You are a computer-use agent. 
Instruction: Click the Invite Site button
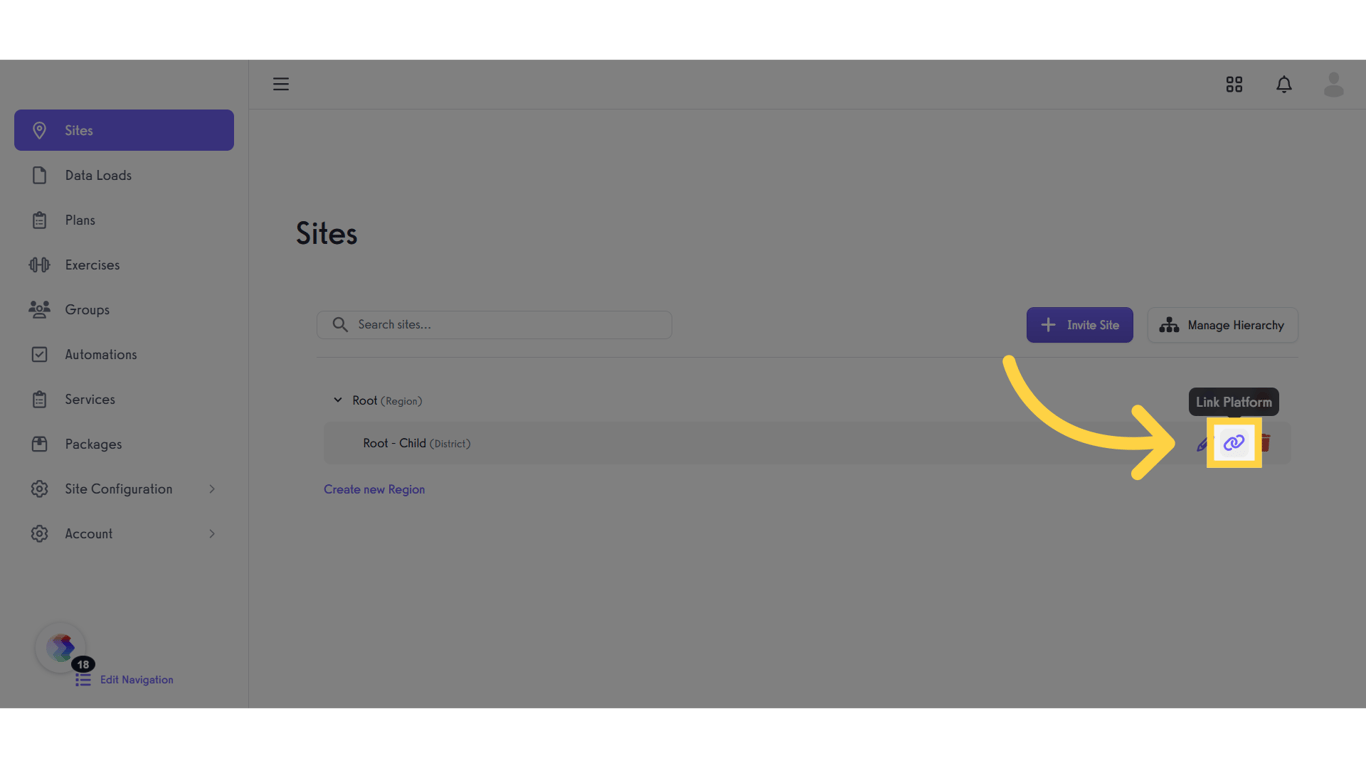click(x=1079, y=324)
